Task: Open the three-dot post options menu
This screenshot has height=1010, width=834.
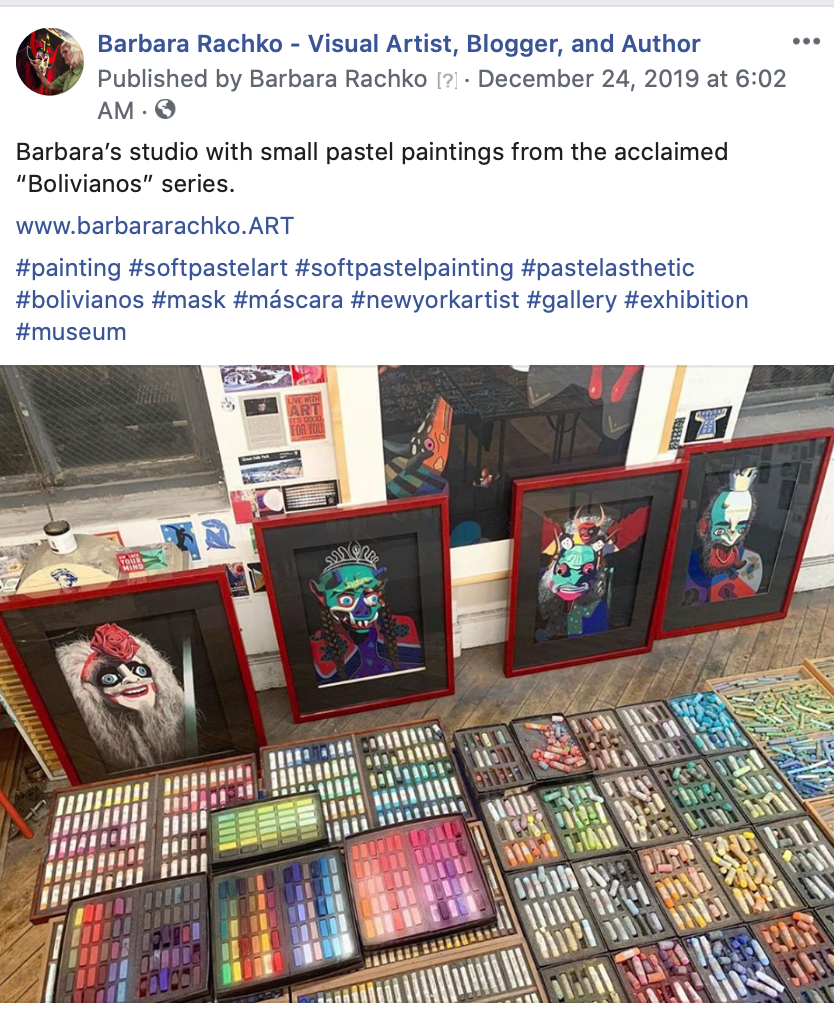Action: [x=806, y=42]
